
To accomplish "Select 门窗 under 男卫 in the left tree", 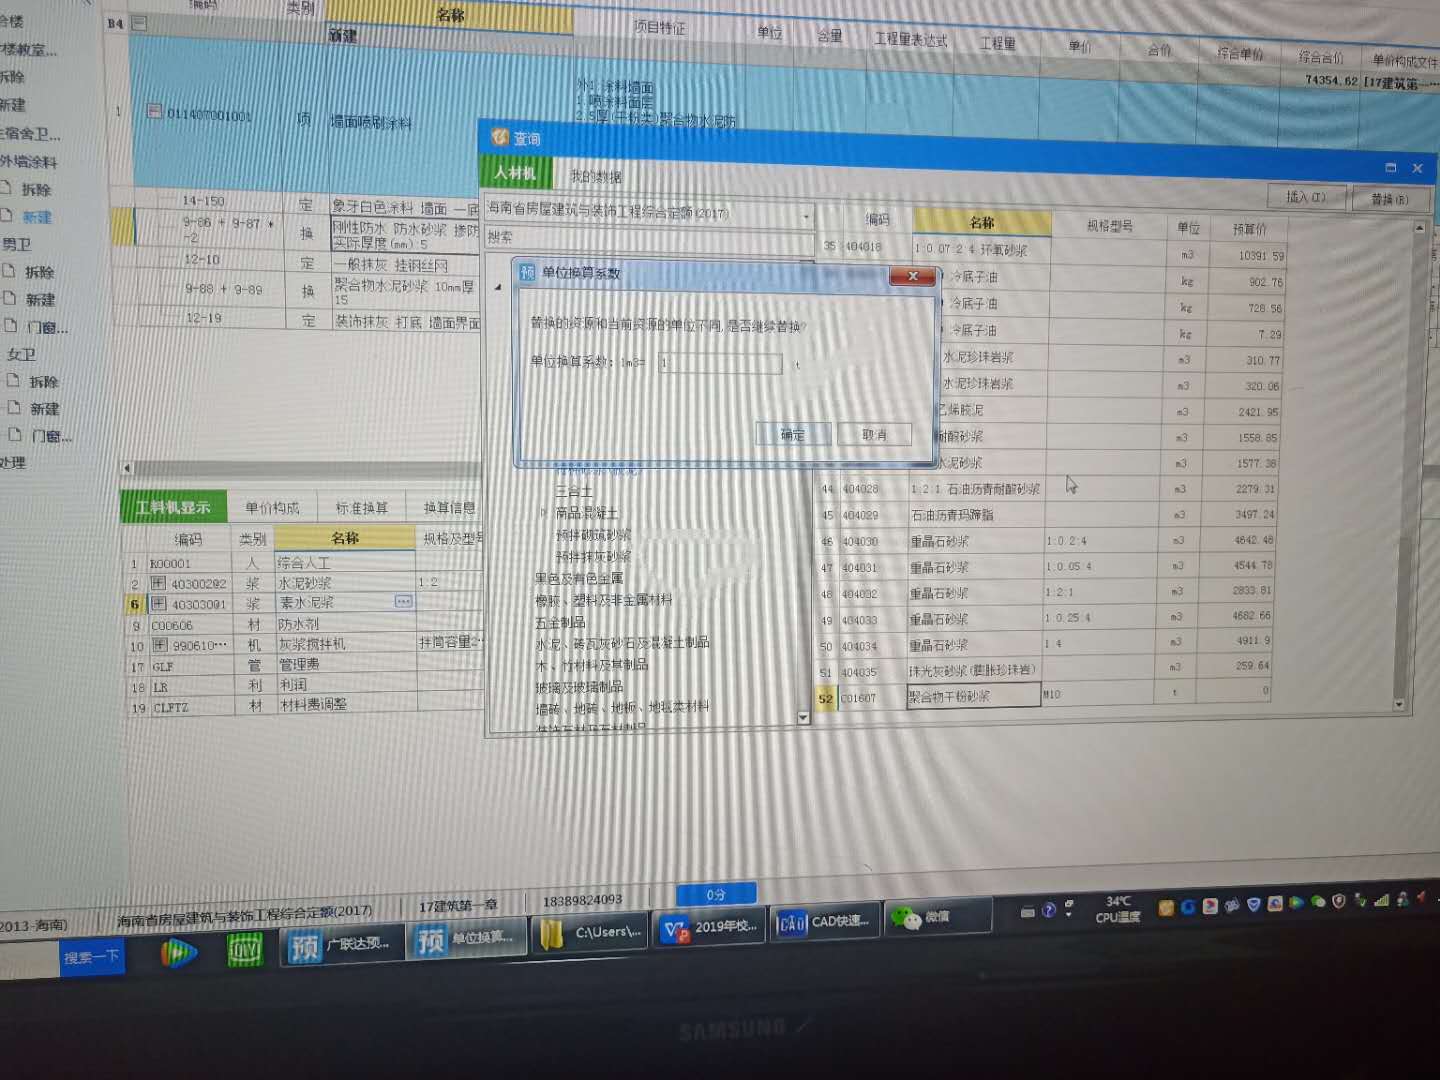I will pos(47,327).
